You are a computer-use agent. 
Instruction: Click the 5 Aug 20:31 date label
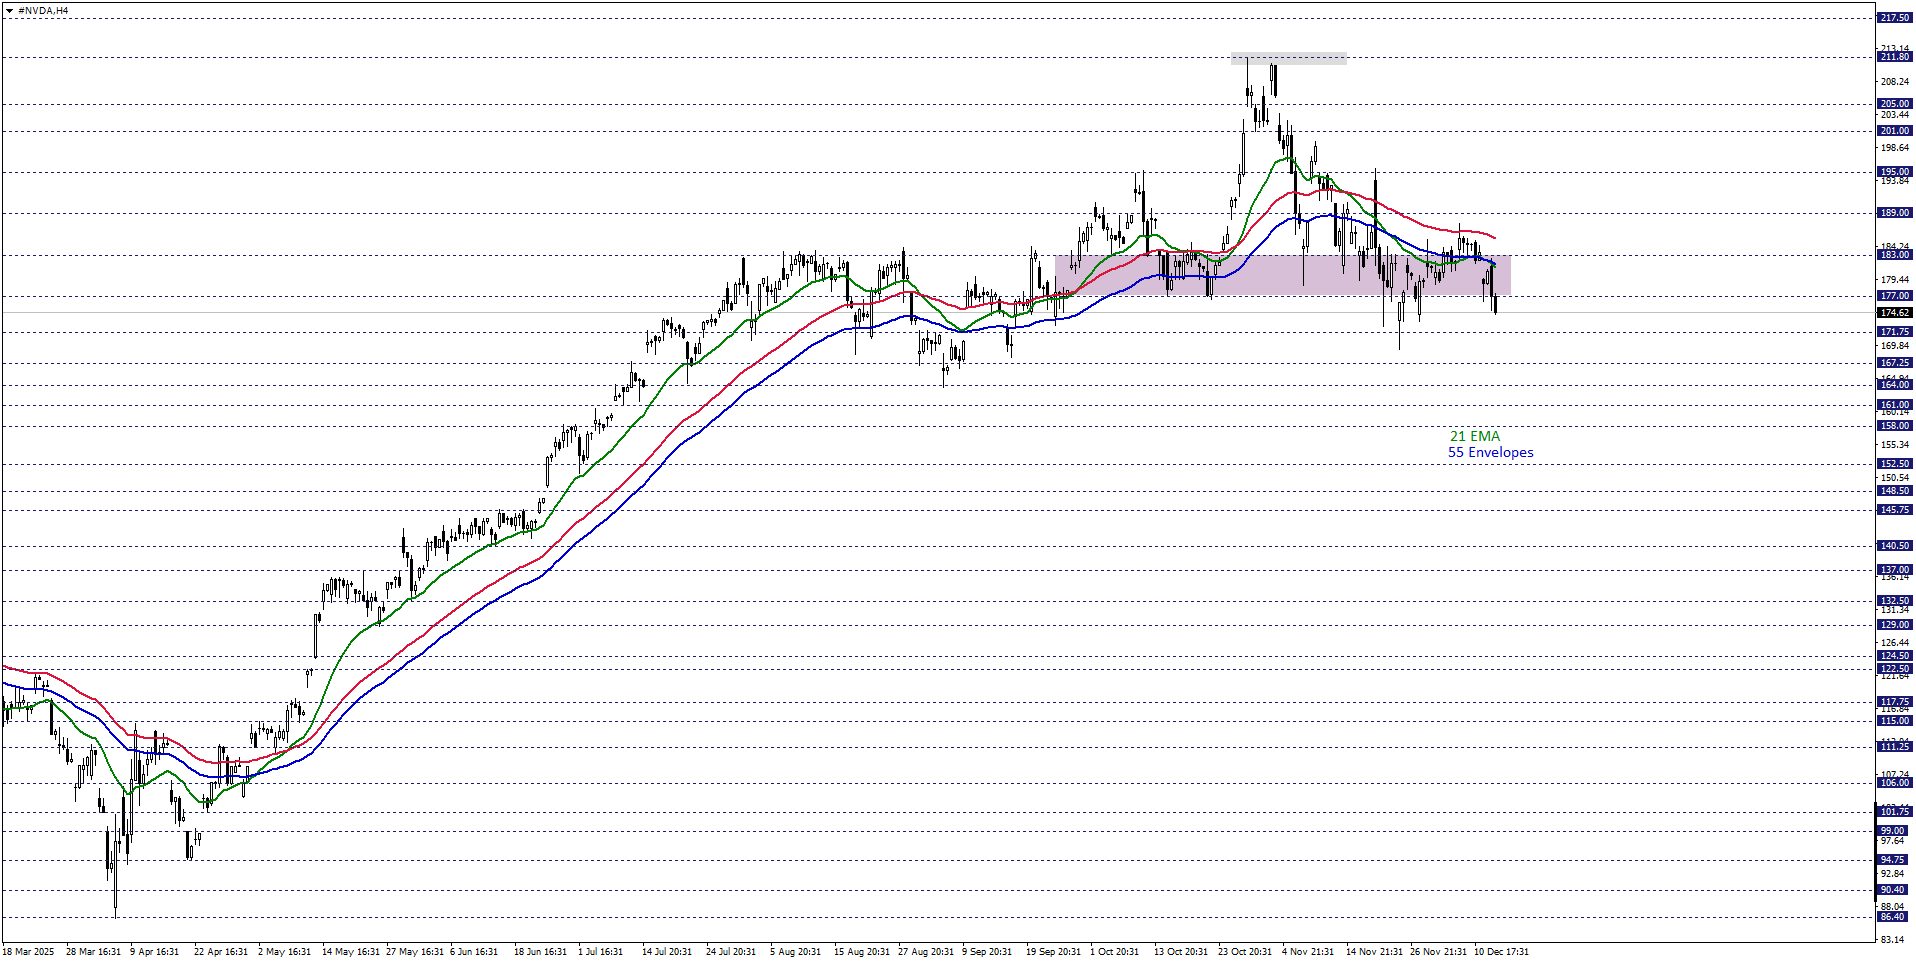pos(795,951)
